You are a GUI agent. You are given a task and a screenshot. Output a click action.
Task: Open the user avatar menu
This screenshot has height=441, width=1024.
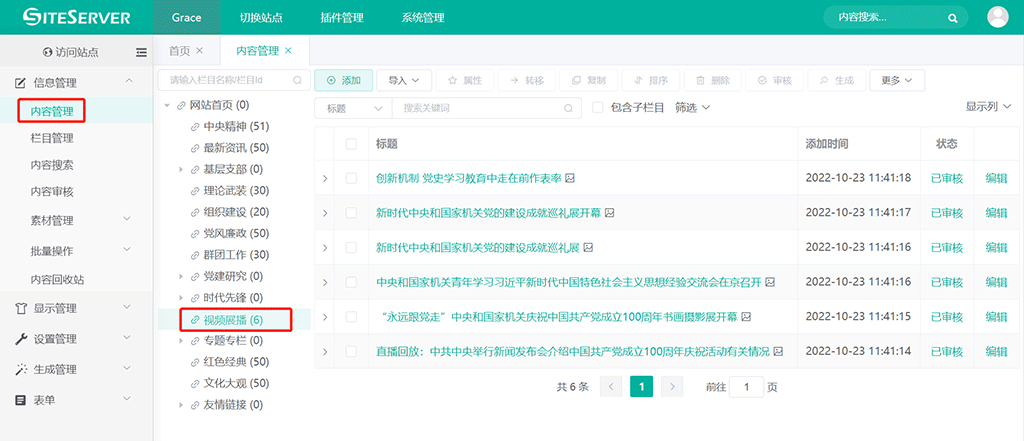[x=997, y=17]
